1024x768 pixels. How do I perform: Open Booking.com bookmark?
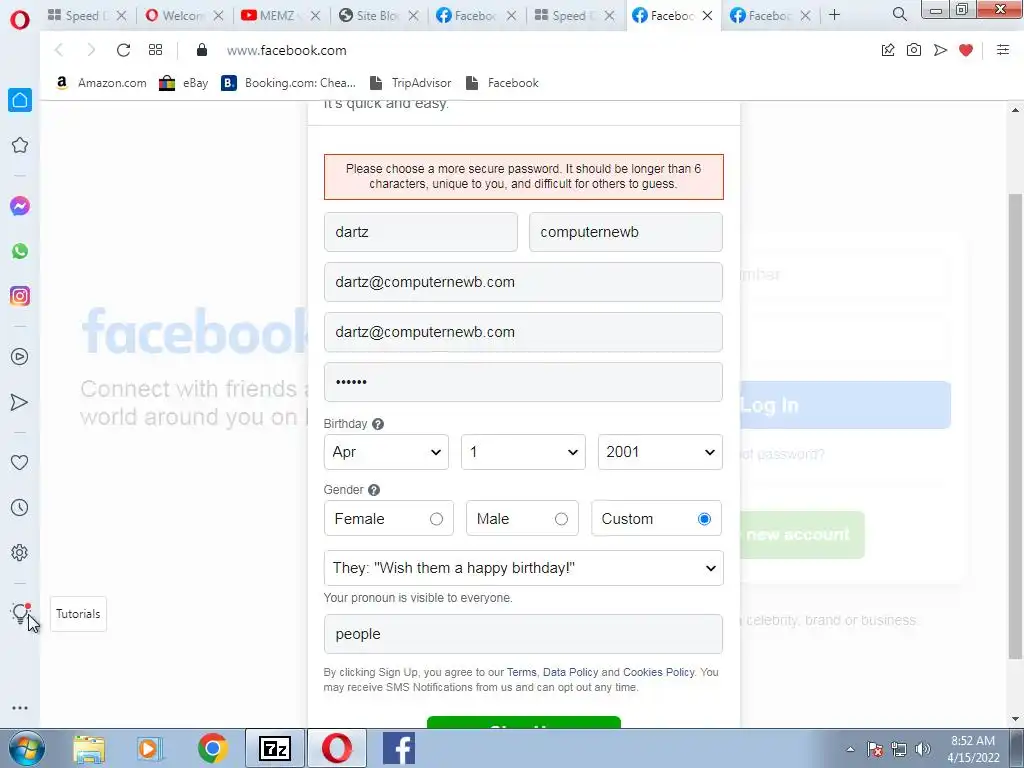[x=289, y=83]
